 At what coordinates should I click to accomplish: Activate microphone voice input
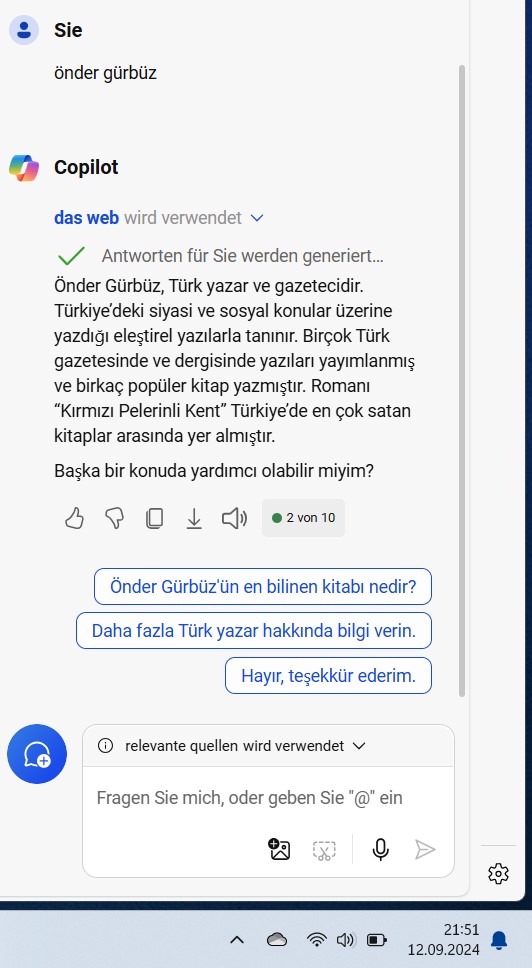[x=381, y=849]
